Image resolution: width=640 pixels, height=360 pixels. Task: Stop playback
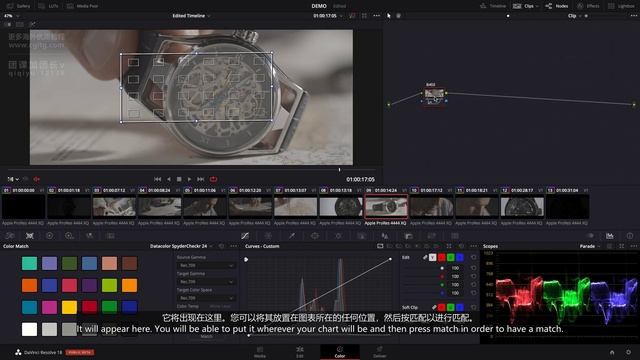[x=179, y=179]
